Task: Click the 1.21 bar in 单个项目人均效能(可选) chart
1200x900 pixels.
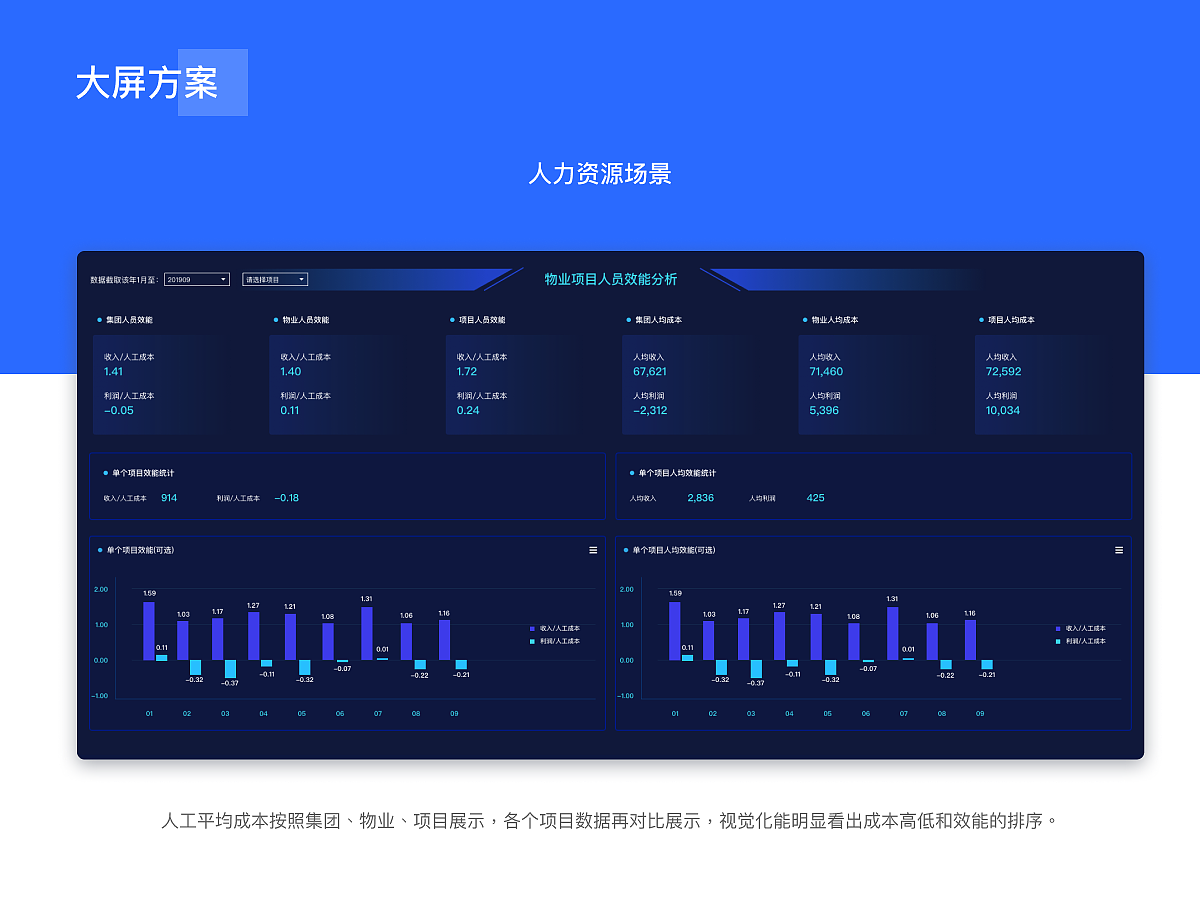Action: (x=816, y=637)
